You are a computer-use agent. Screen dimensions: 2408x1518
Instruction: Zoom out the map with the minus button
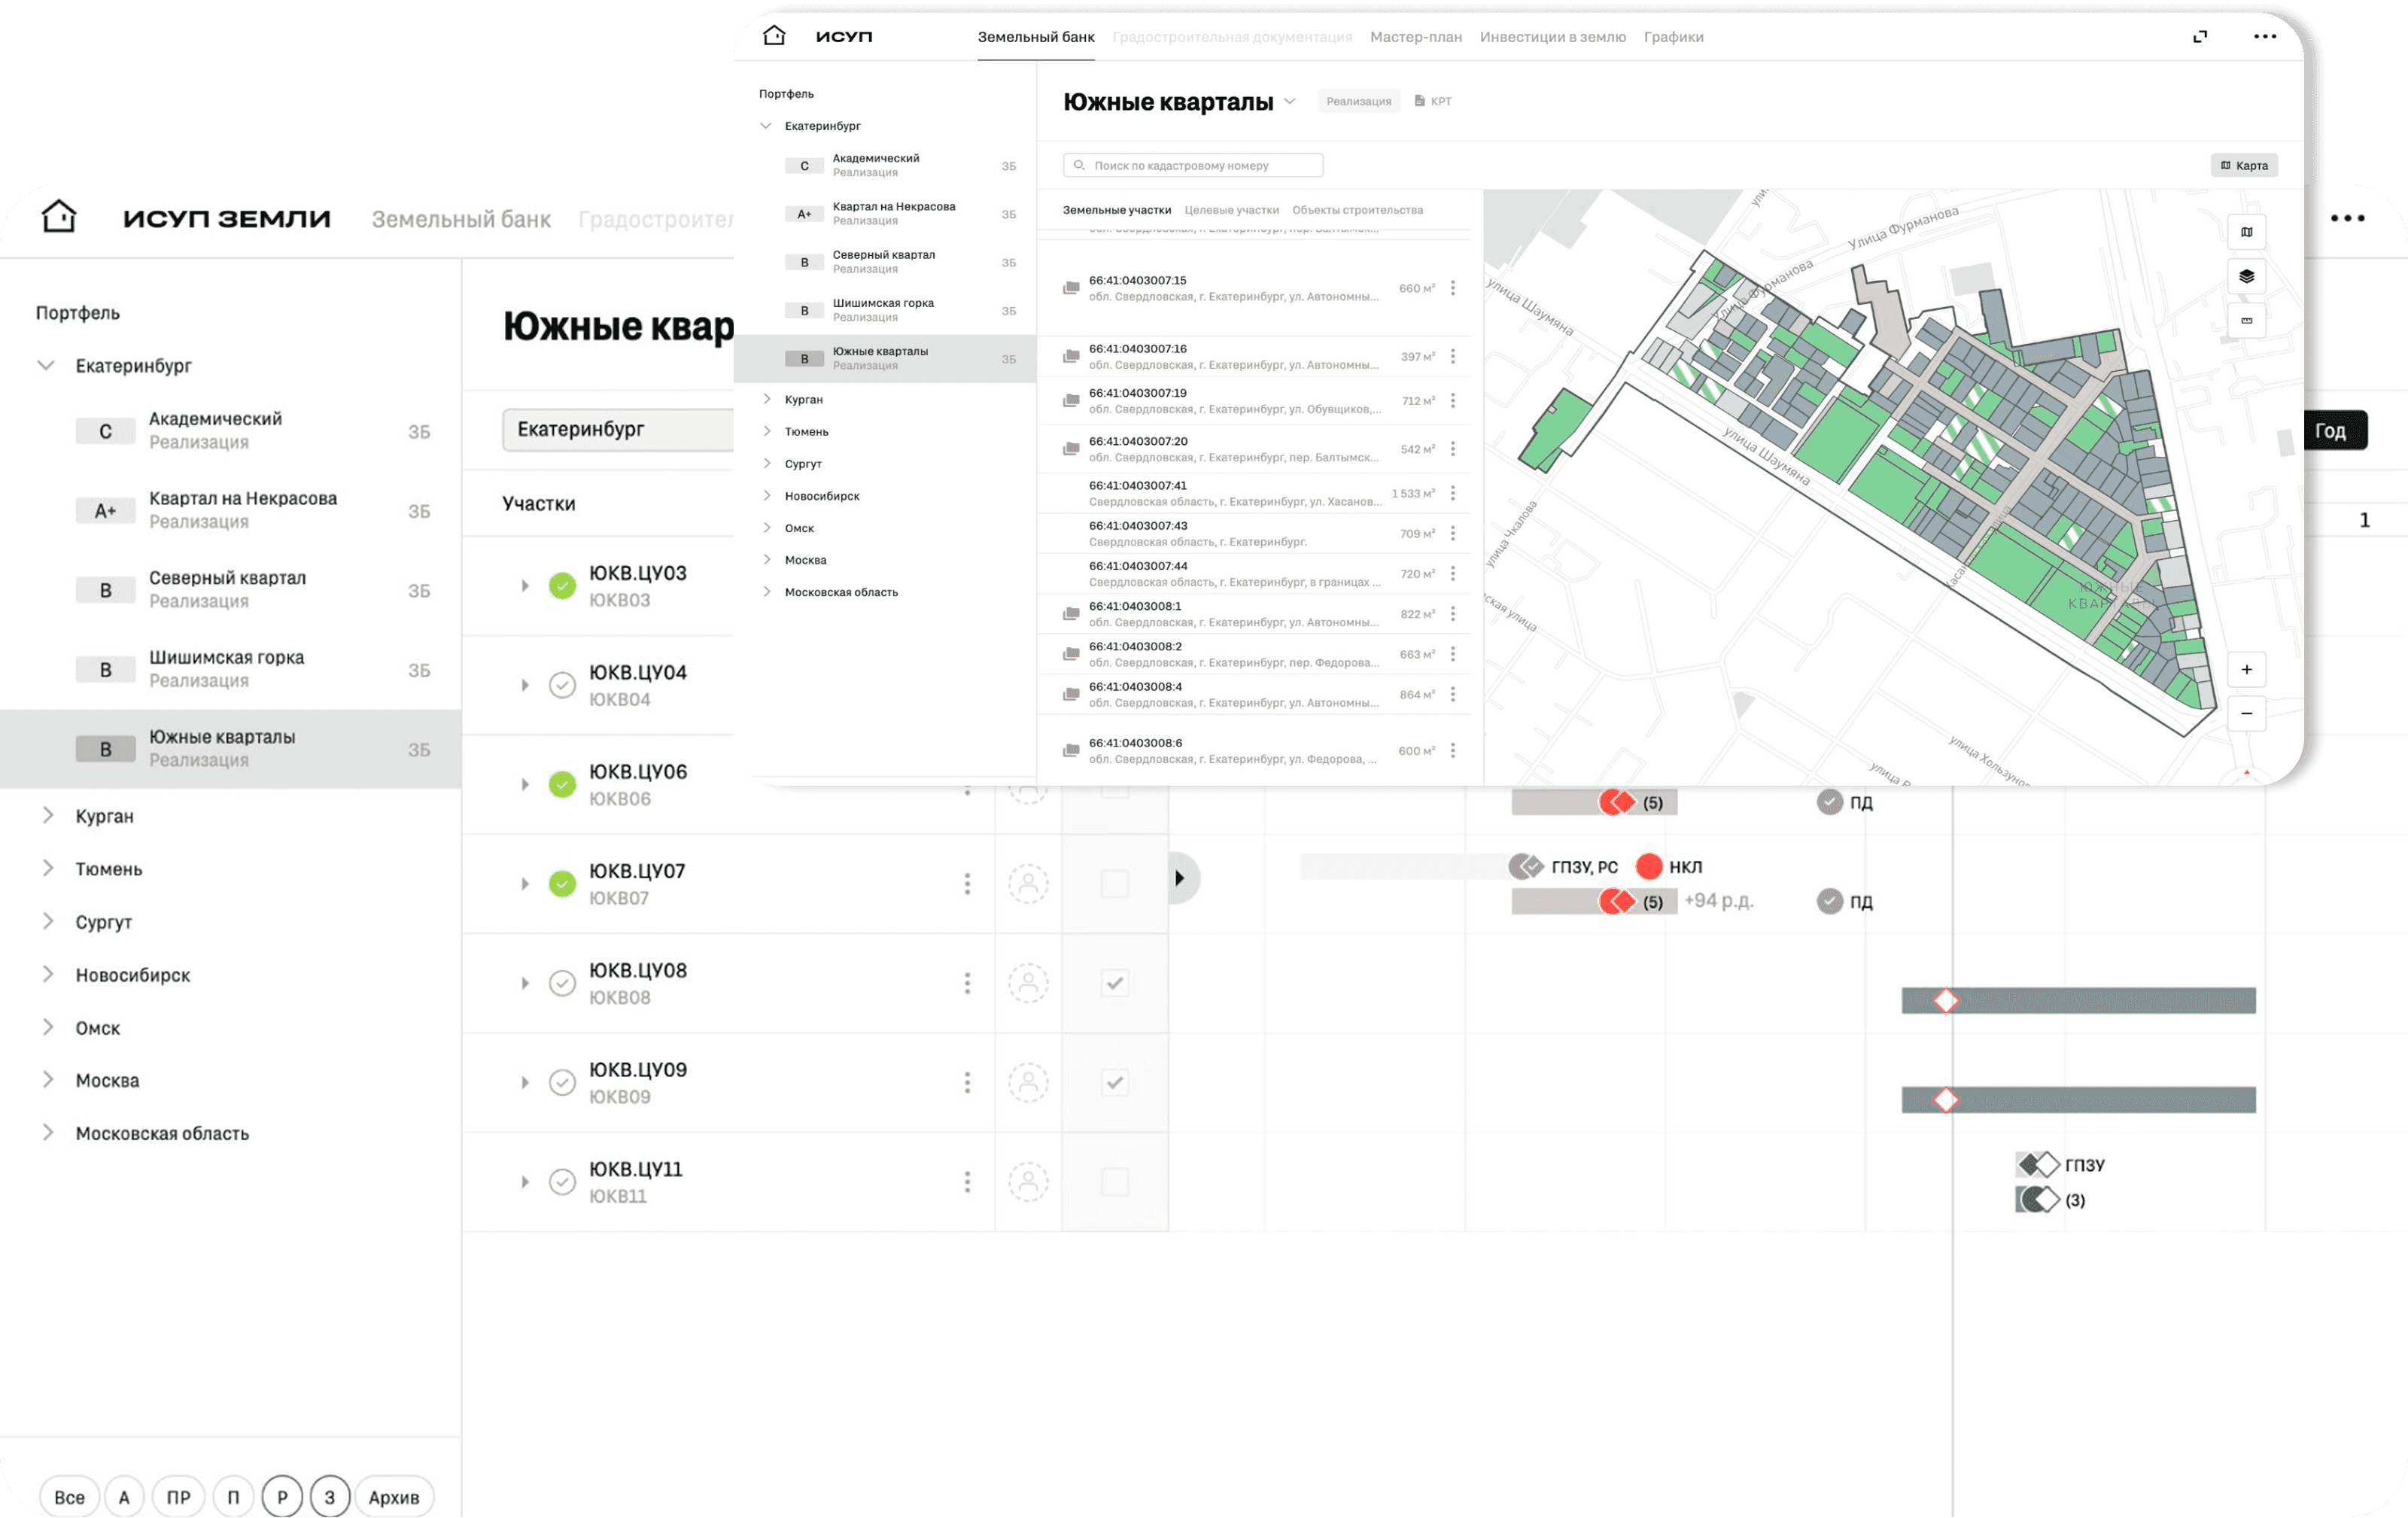point(2246,713)
